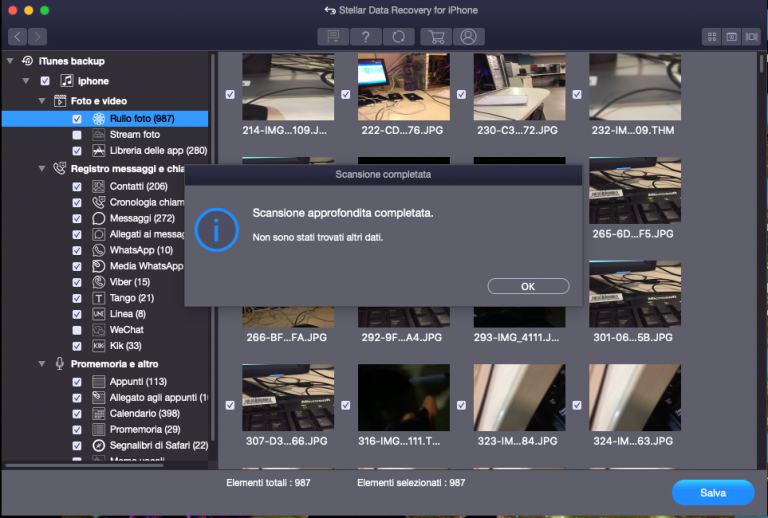The image size is (768, 518).
Task: Click the Linea icon
Action: [98, 314]
